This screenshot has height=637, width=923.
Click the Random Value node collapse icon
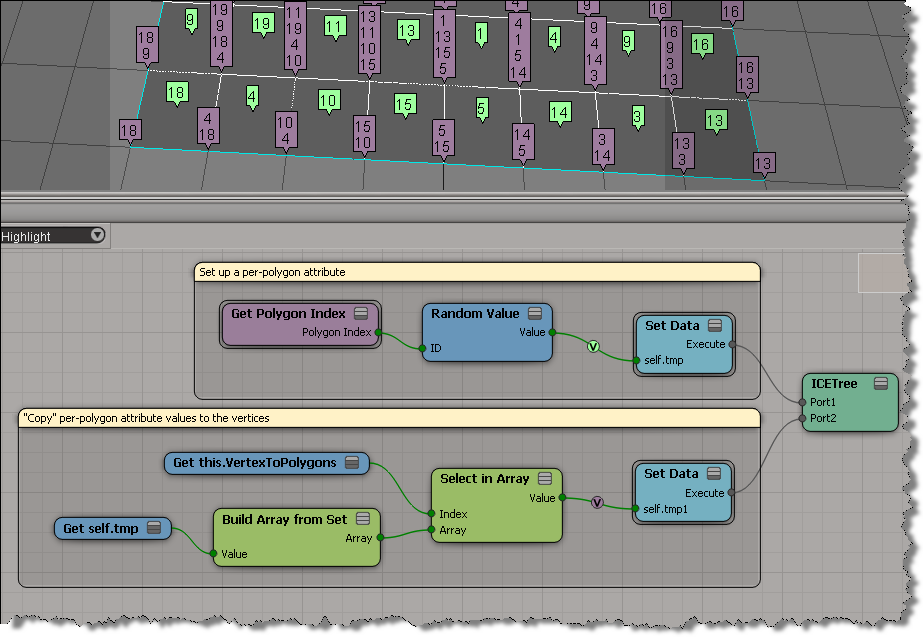(534, 314)
